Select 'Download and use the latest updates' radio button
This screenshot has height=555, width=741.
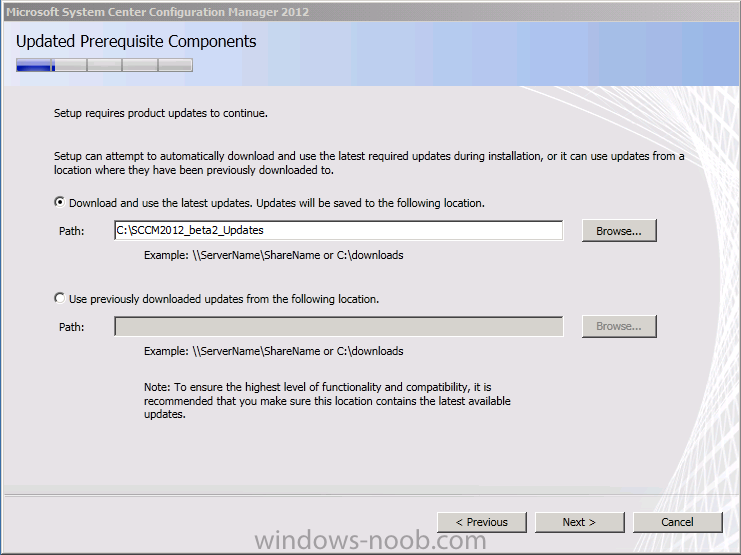point(60,202)
